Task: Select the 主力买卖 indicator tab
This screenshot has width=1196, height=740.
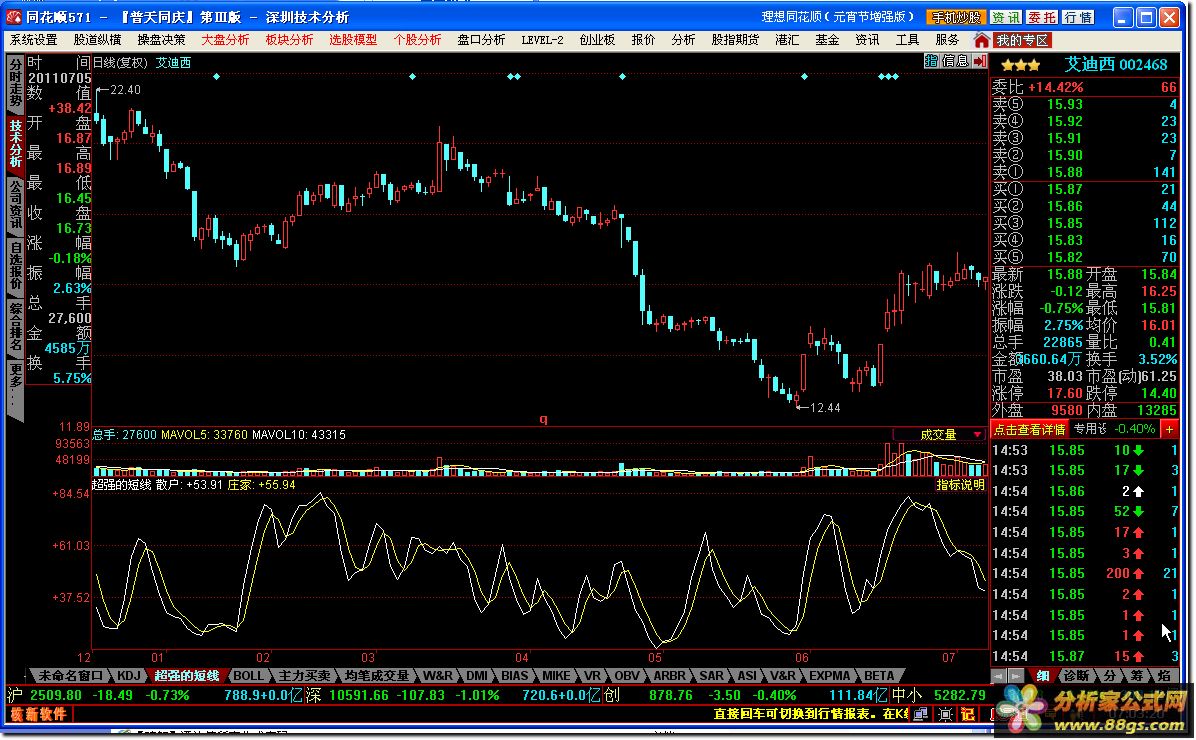Action: click(x=304, y=676)
